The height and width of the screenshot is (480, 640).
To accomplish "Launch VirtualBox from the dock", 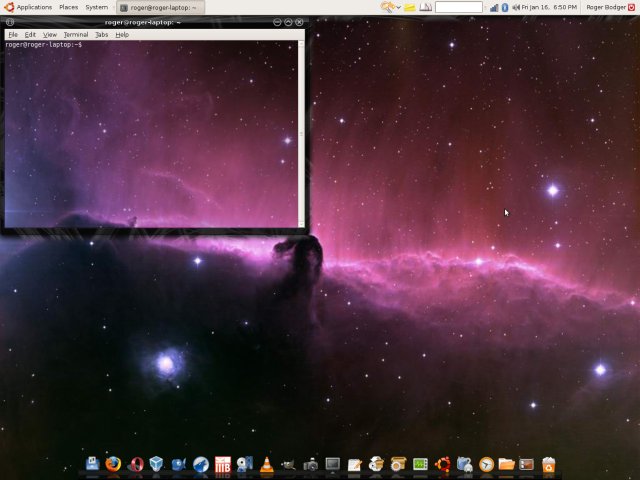I will [x=156, y=464].
